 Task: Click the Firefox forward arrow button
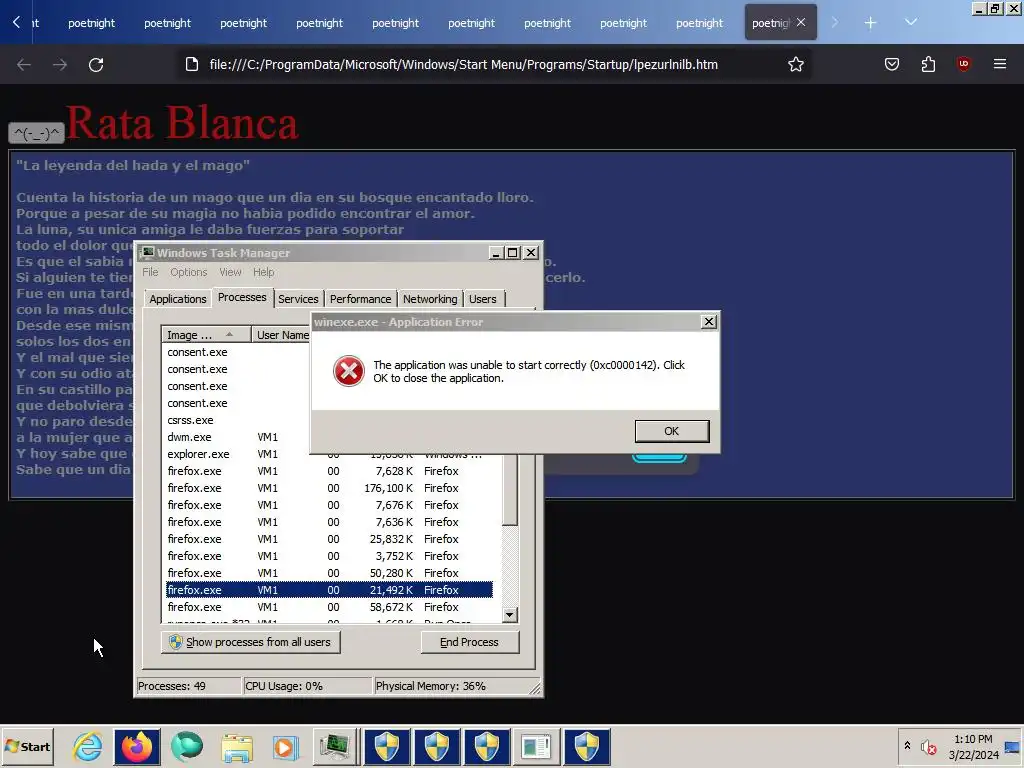coord(60,65)
